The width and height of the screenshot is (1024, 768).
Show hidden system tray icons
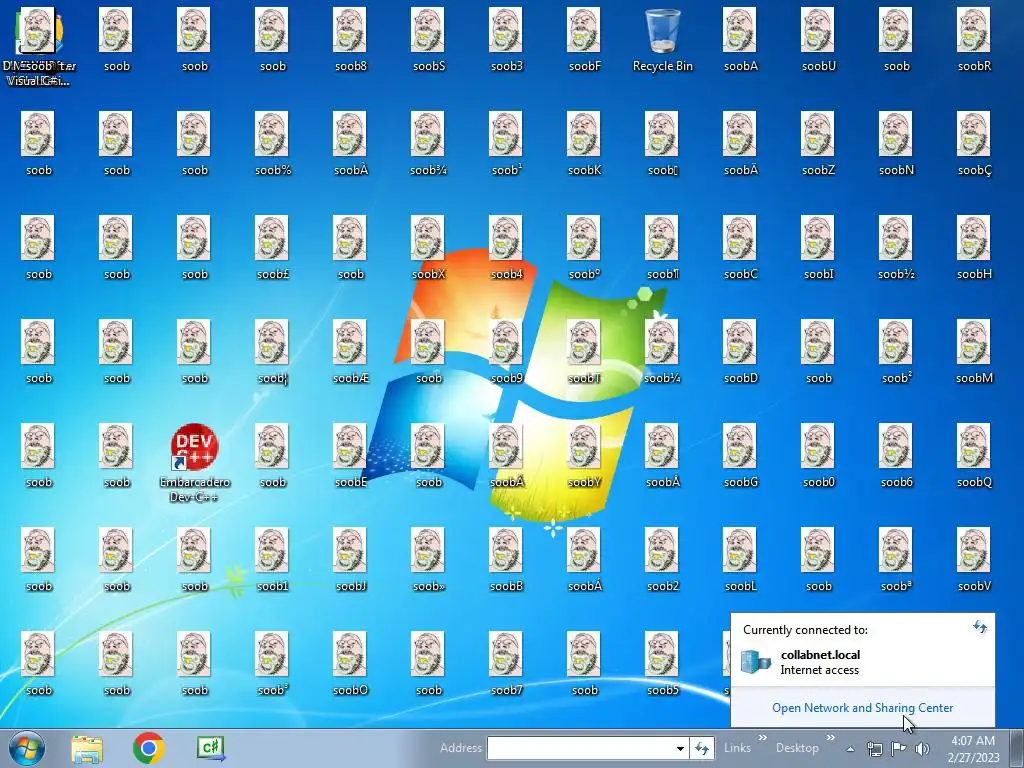[850, 749]
